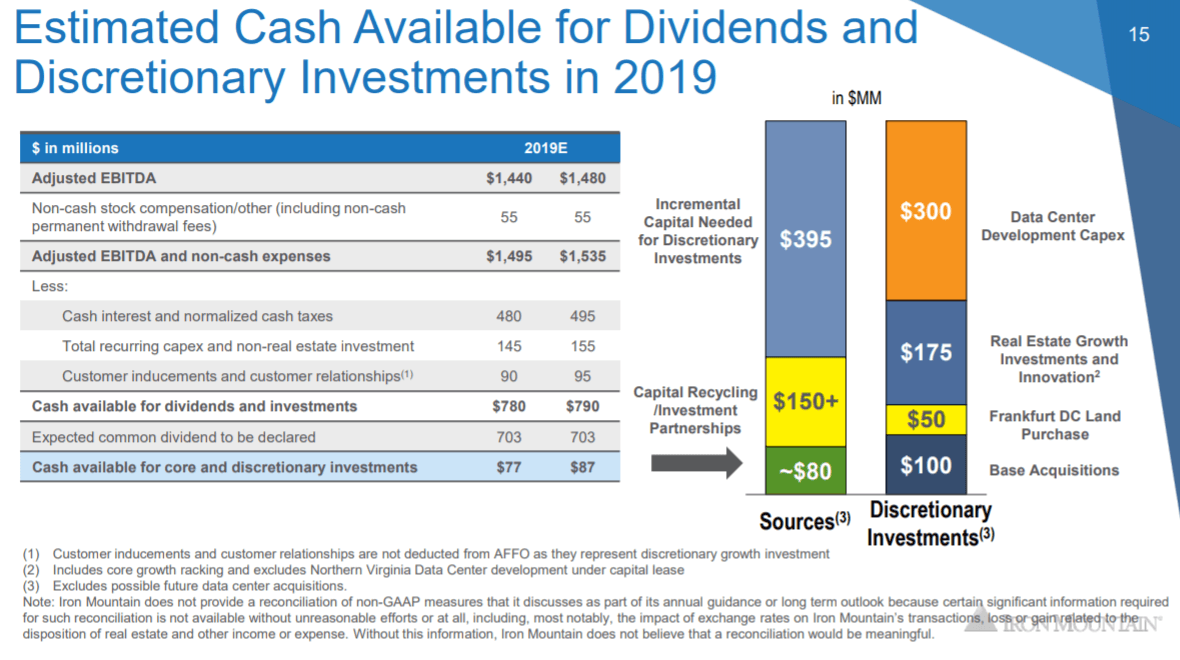The width and height of the screenshot is (1180, 660).
Task: Click the blue $395 Incremental Capital bar
Action: [805, 238]
